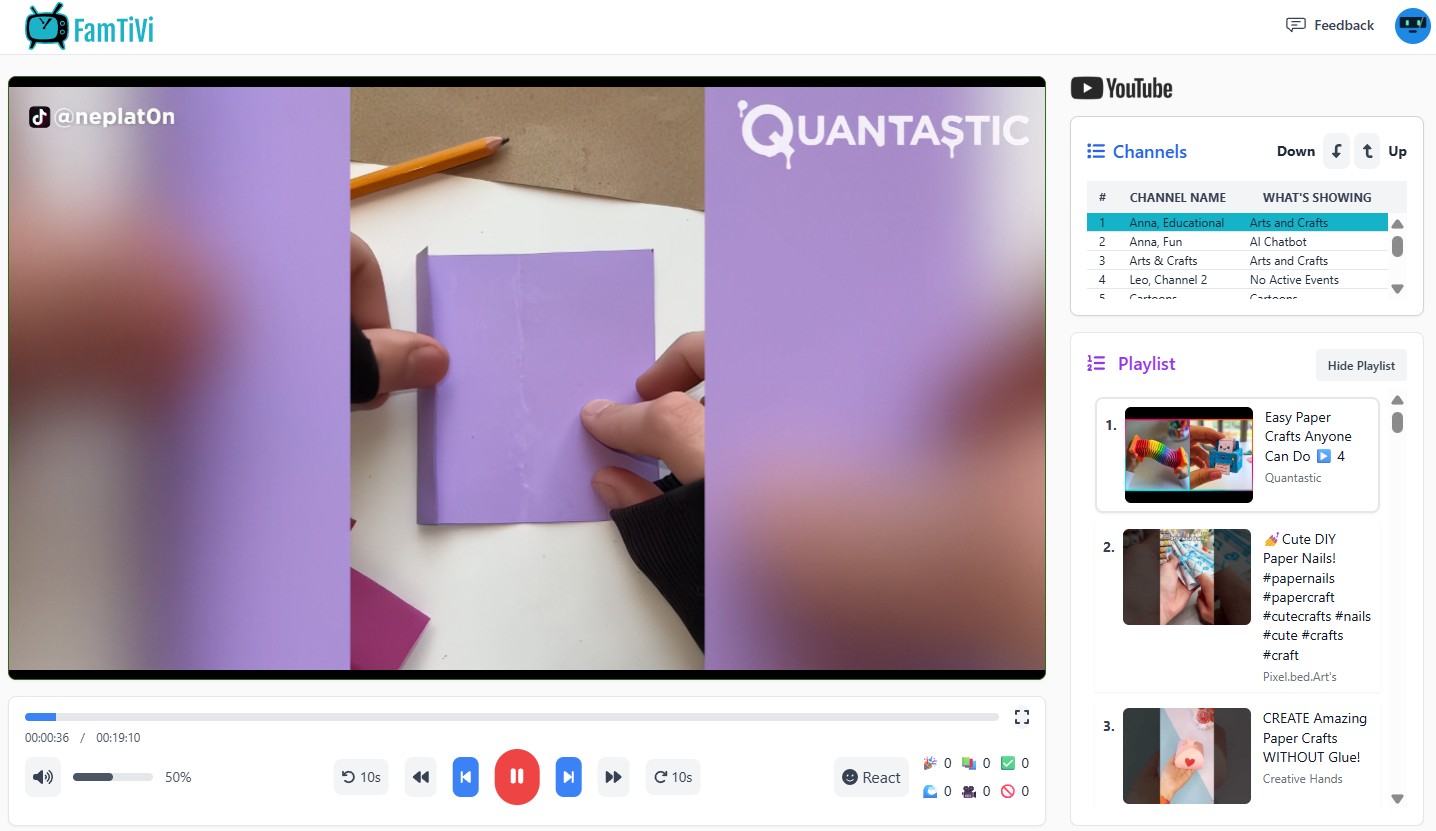Open the React emoji picker
This screenshot has height=831, width=1436.
[871, 777]
